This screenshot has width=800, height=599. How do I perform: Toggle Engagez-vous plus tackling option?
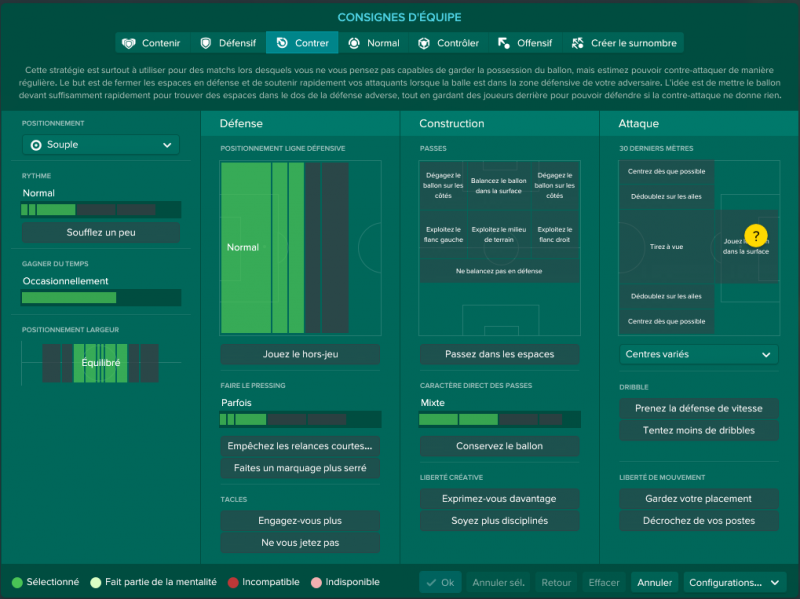tap(300, 520)
